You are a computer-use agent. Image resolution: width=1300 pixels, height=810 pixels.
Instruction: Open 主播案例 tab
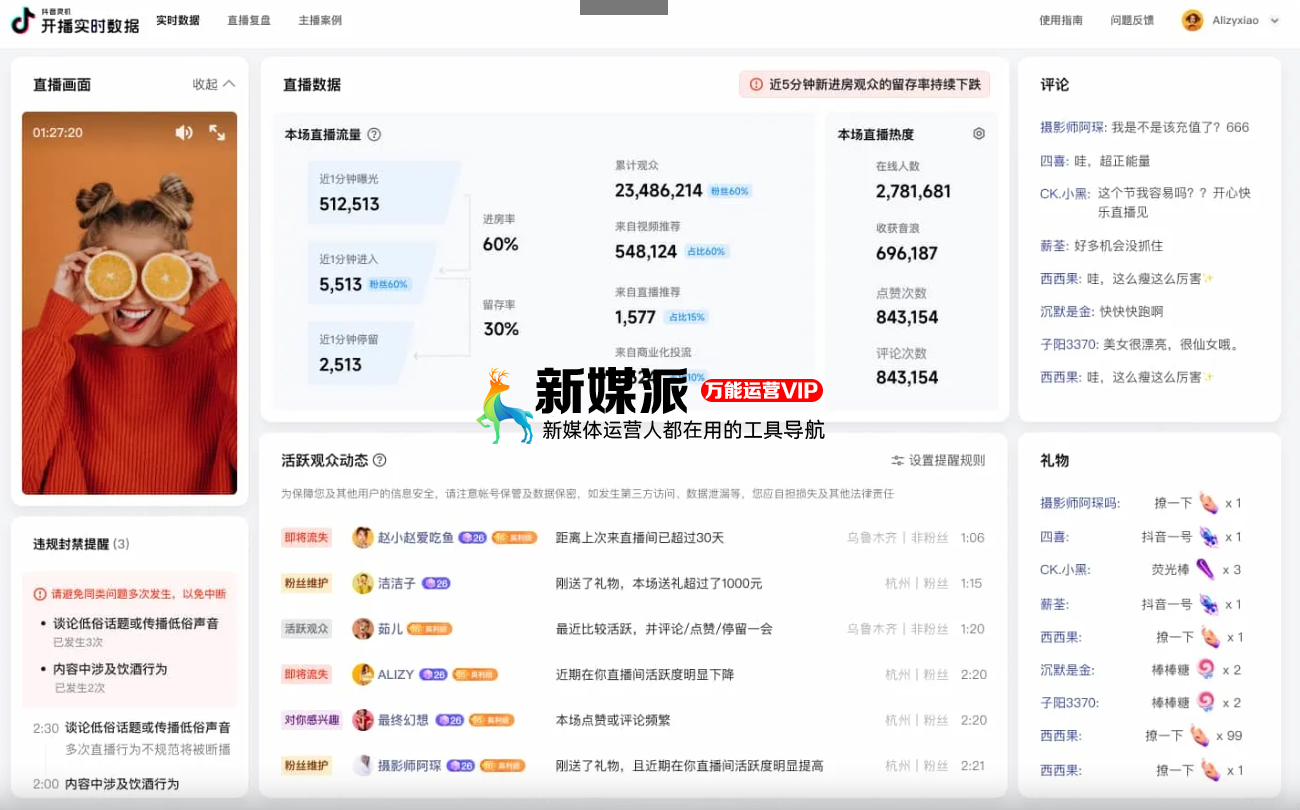(320, 20)
